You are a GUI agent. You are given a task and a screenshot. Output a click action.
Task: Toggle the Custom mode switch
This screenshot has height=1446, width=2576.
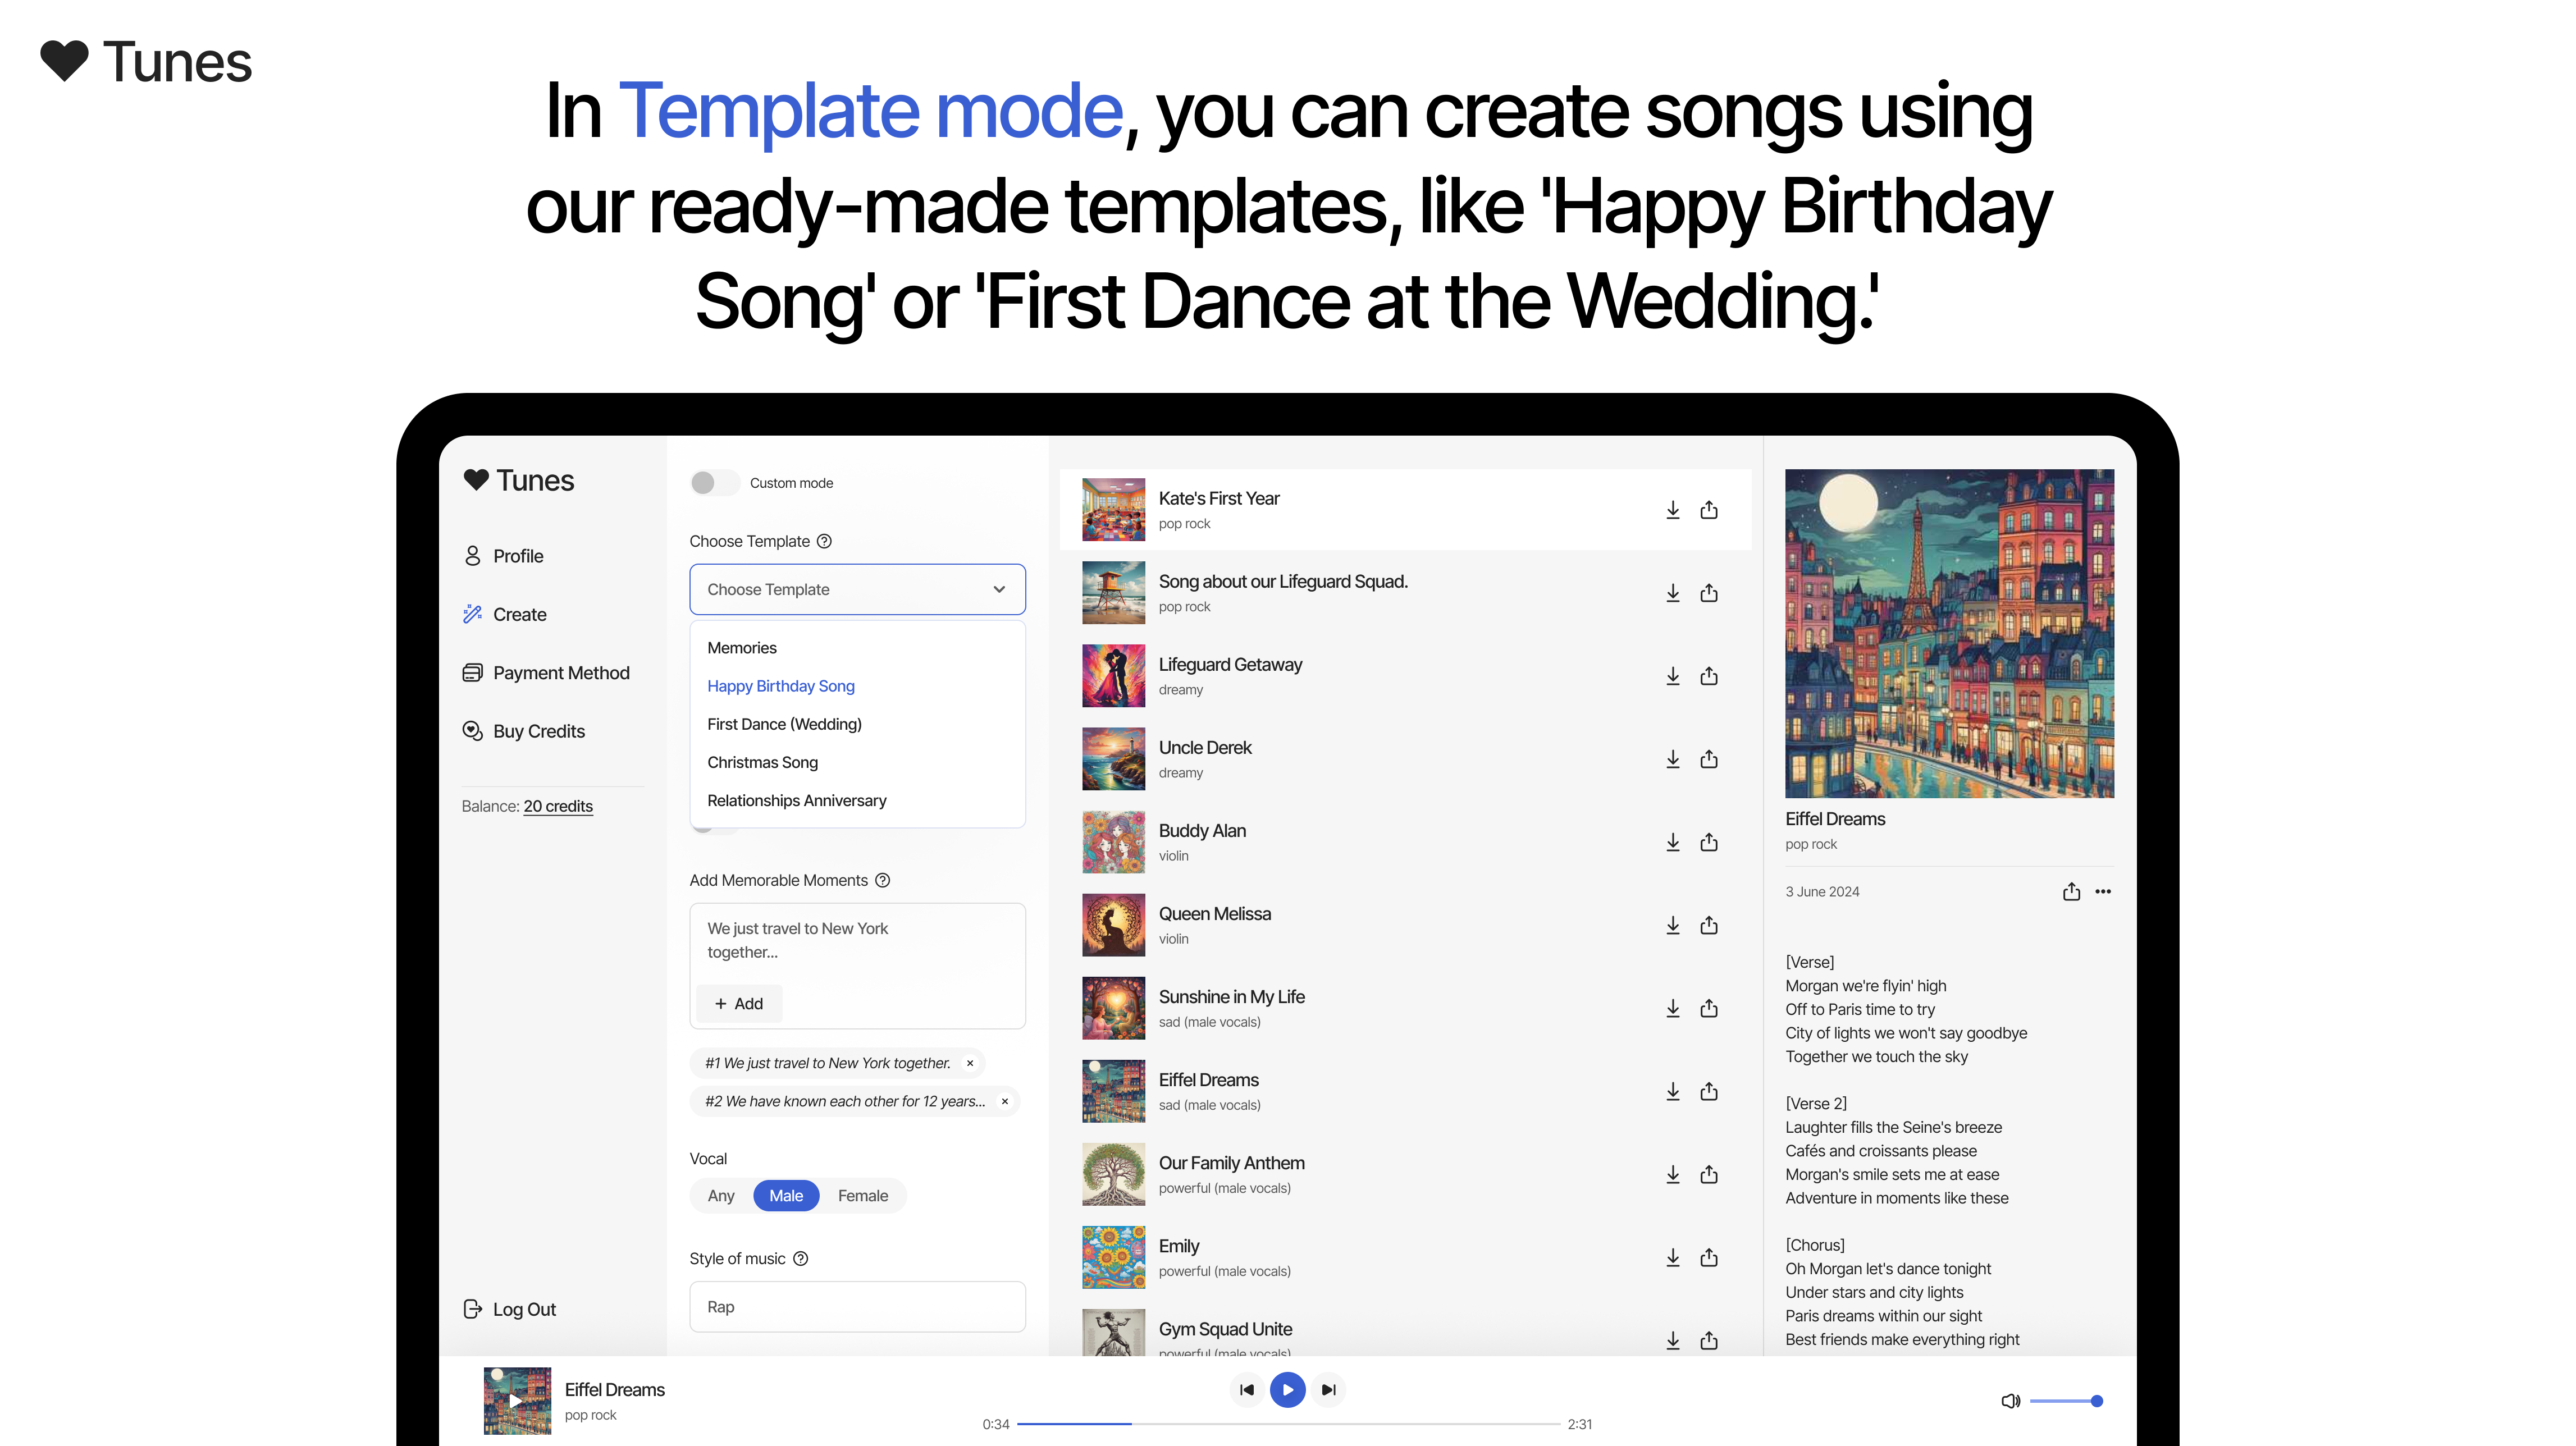(714, 483)
